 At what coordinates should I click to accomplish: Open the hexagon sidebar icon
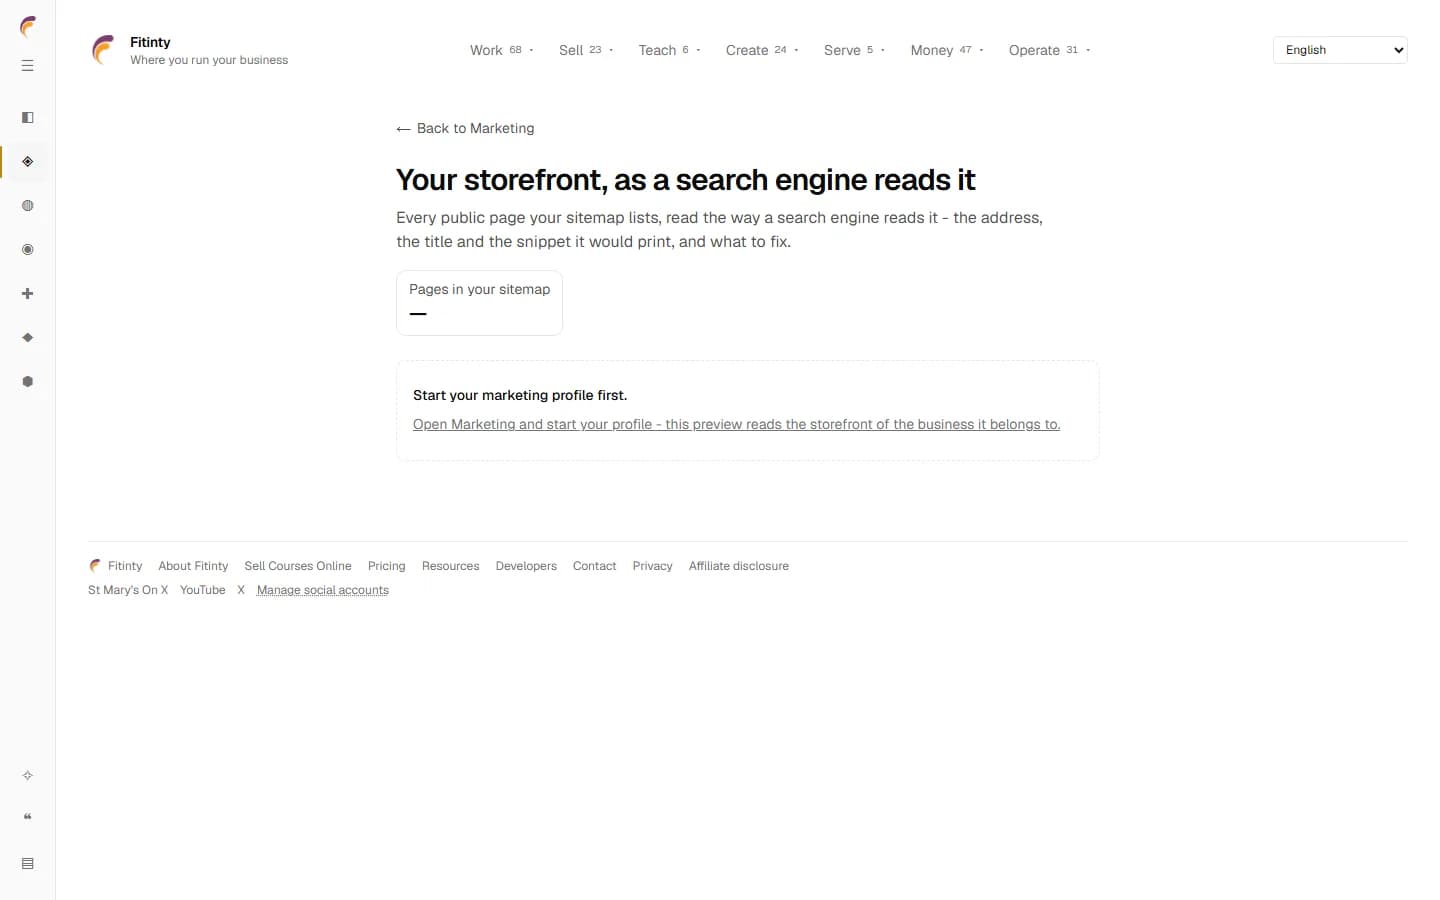[x=28, y=382]
